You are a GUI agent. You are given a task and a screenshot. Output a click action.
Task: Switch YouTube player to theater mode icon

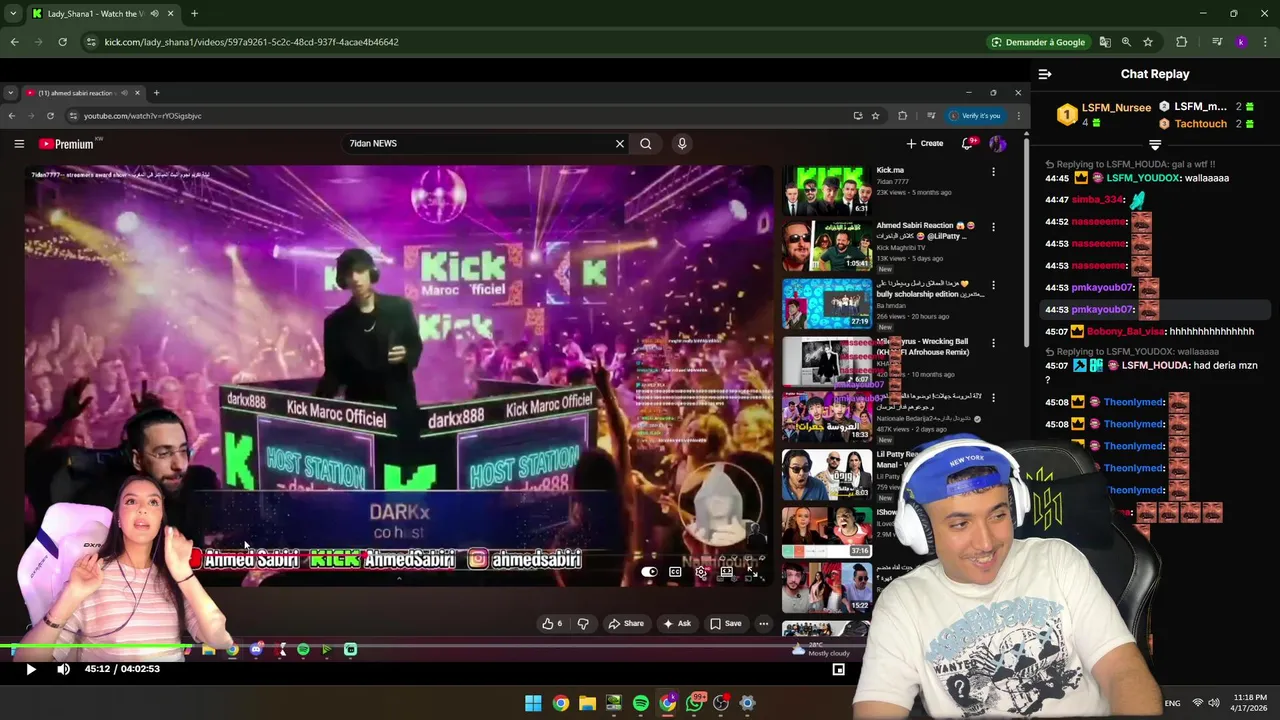pyautogui.click(x=727, y=572)
